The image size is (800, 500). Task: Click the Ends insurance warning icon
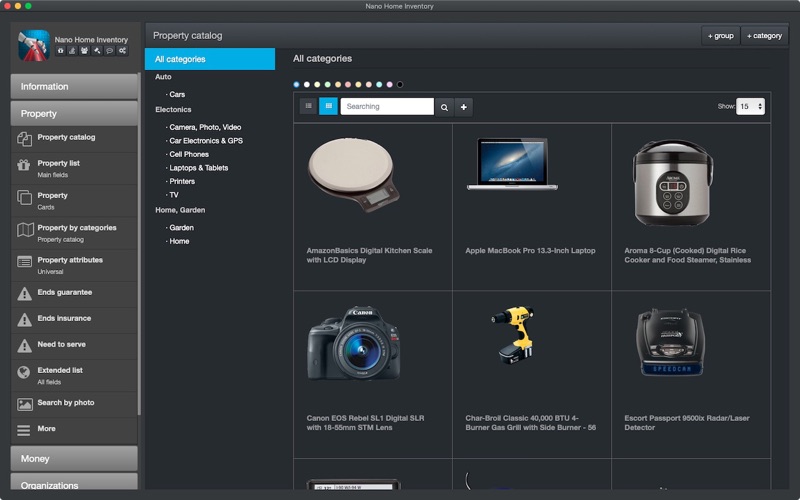(24, 319)
